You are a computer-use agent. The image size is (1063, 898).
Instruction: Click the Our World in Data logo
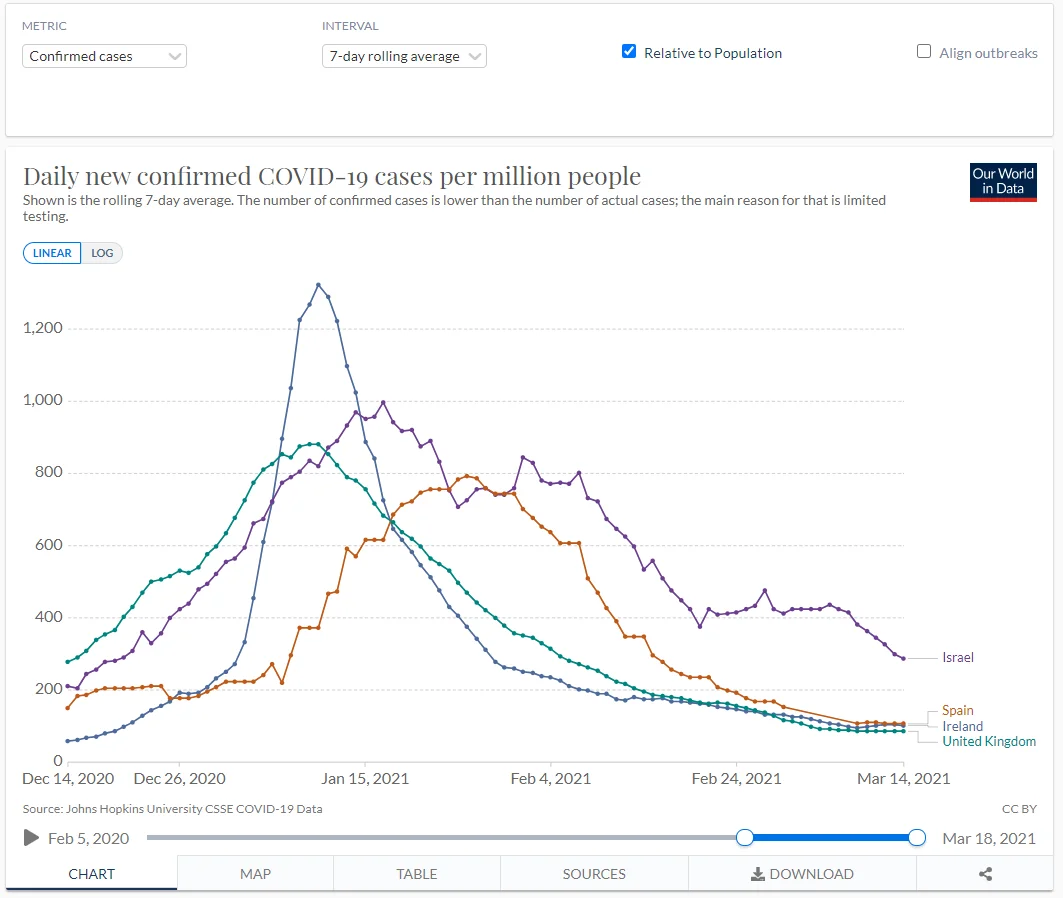[1003, 182]
